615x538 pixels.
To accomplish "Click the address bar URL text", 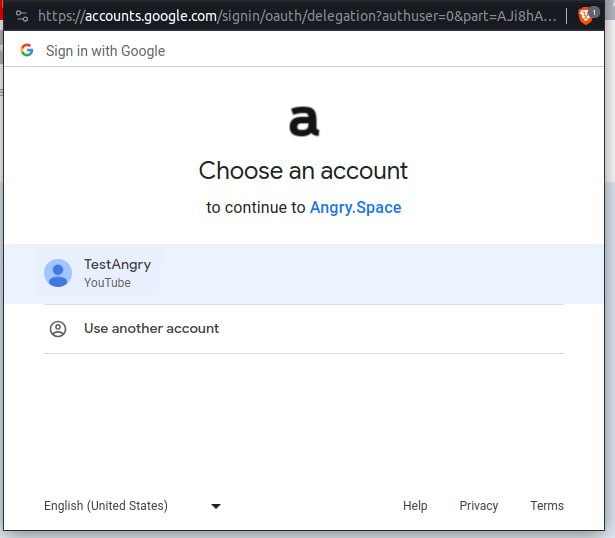I will tap(297, 16).
